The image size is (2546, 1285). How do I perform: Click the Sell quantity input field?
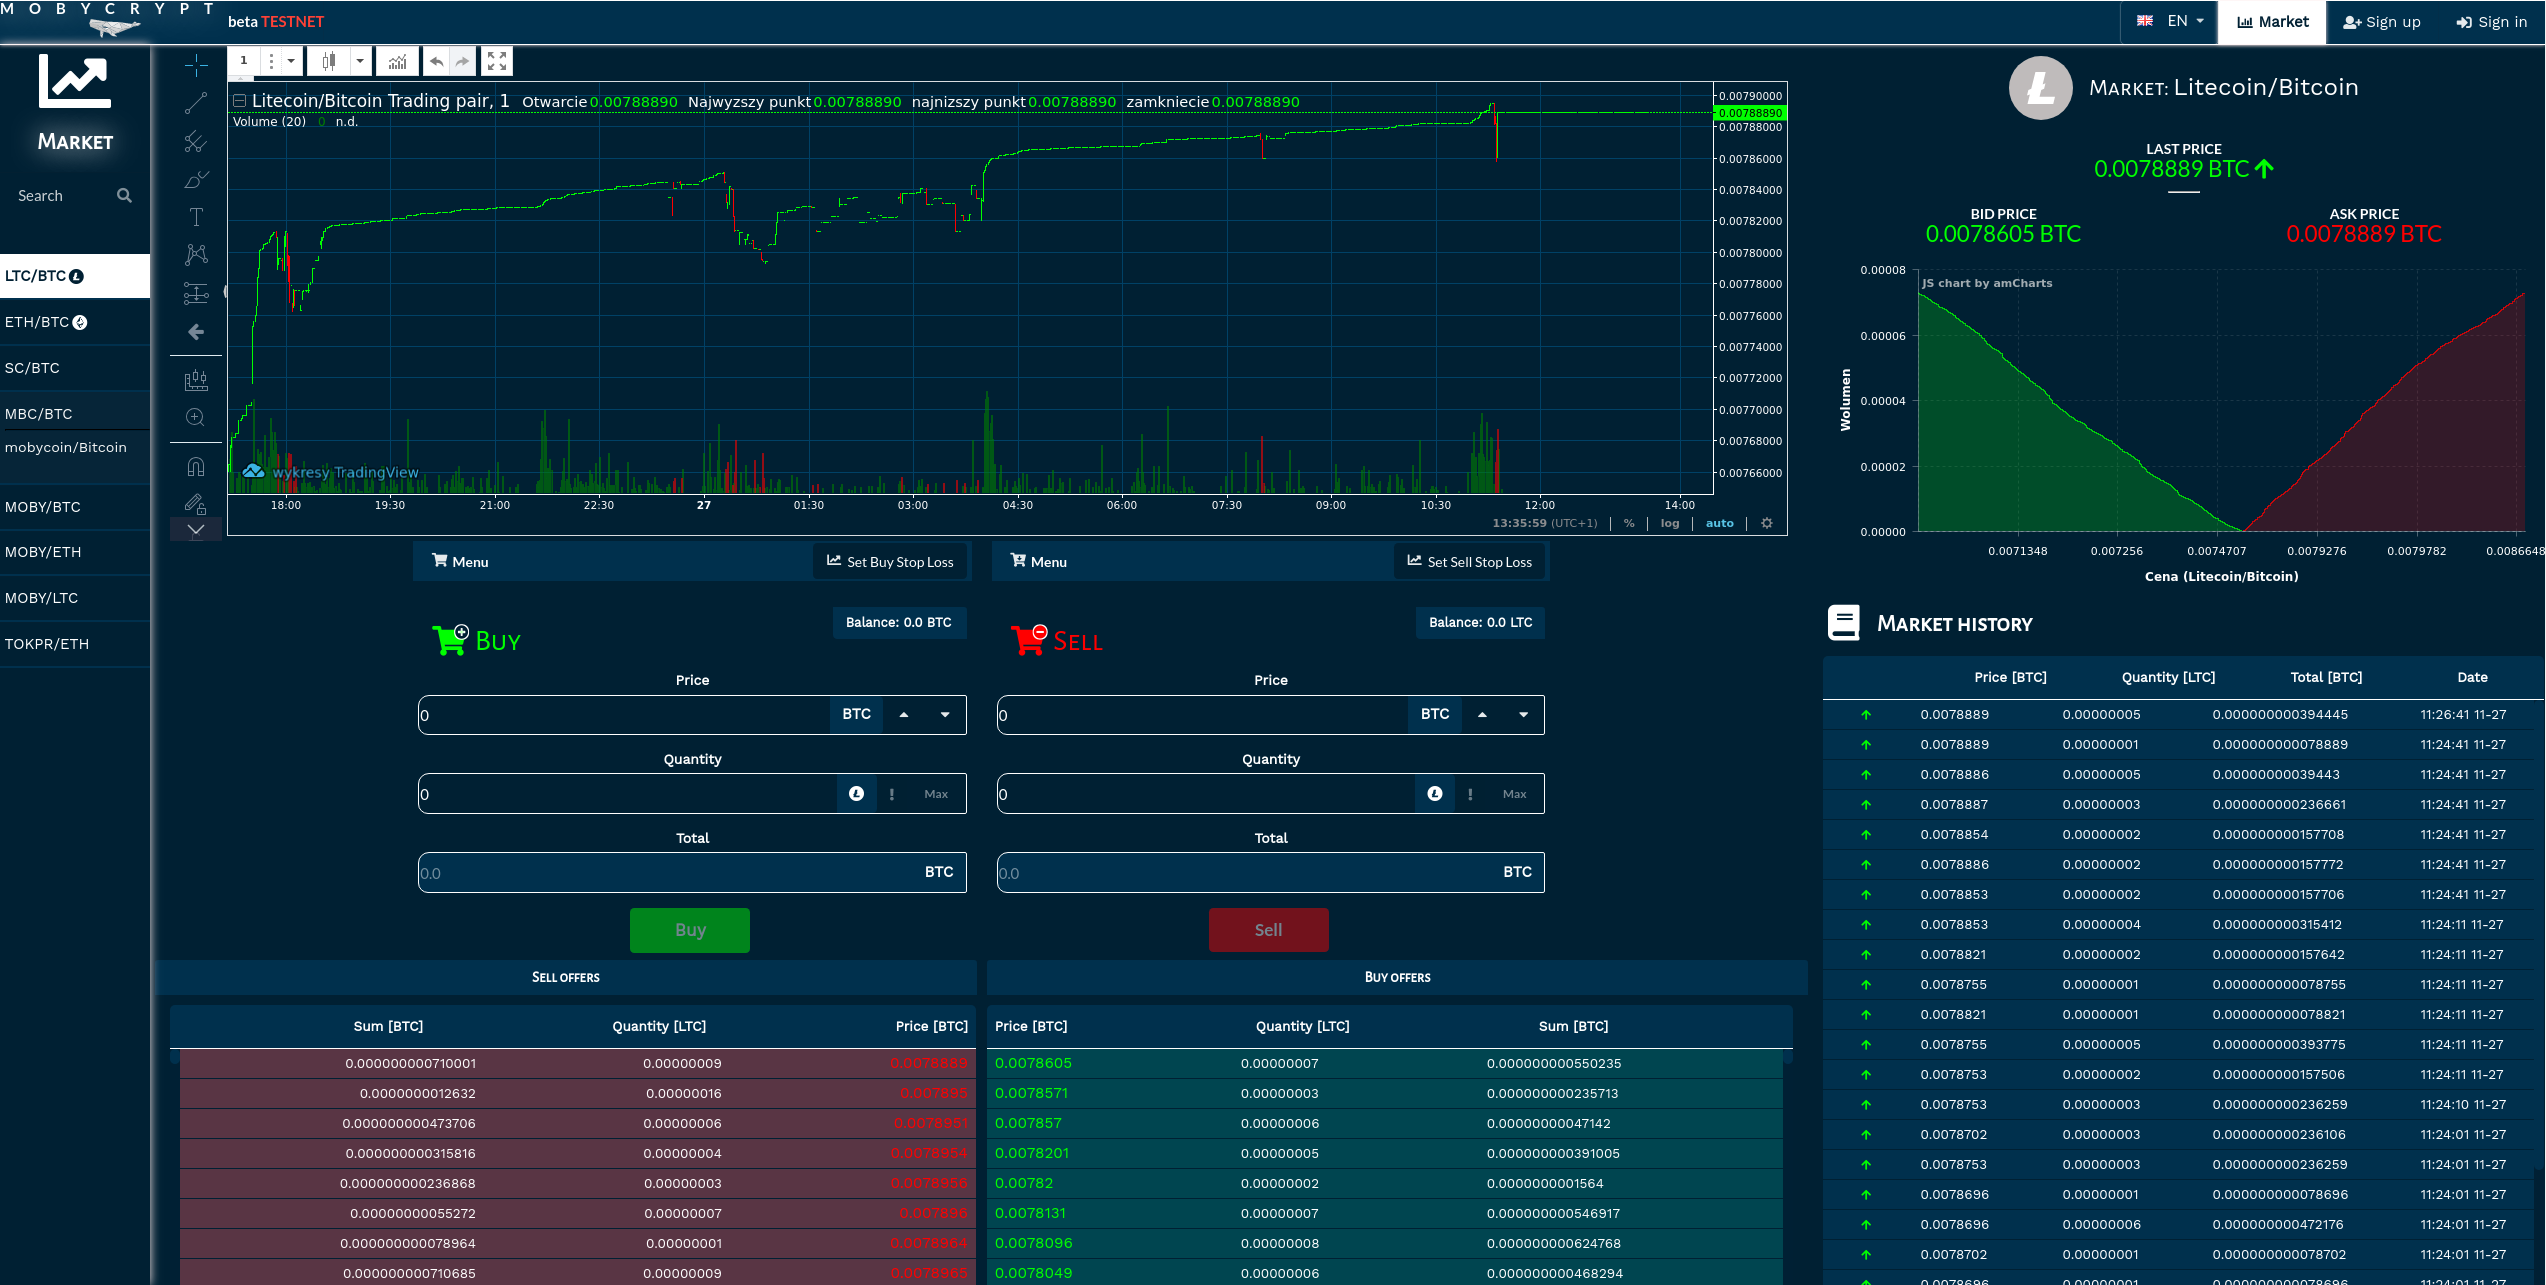1206,794
